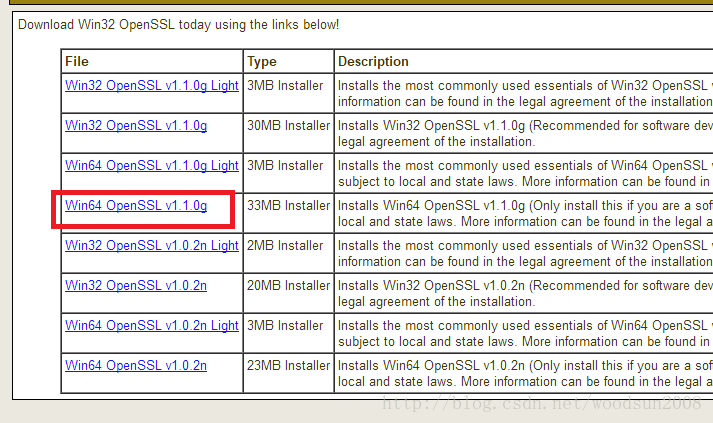713x423 pixels.
Task: Click the 'Download Win32 OpenSSL today' heading text
Action: pos(179,25)
